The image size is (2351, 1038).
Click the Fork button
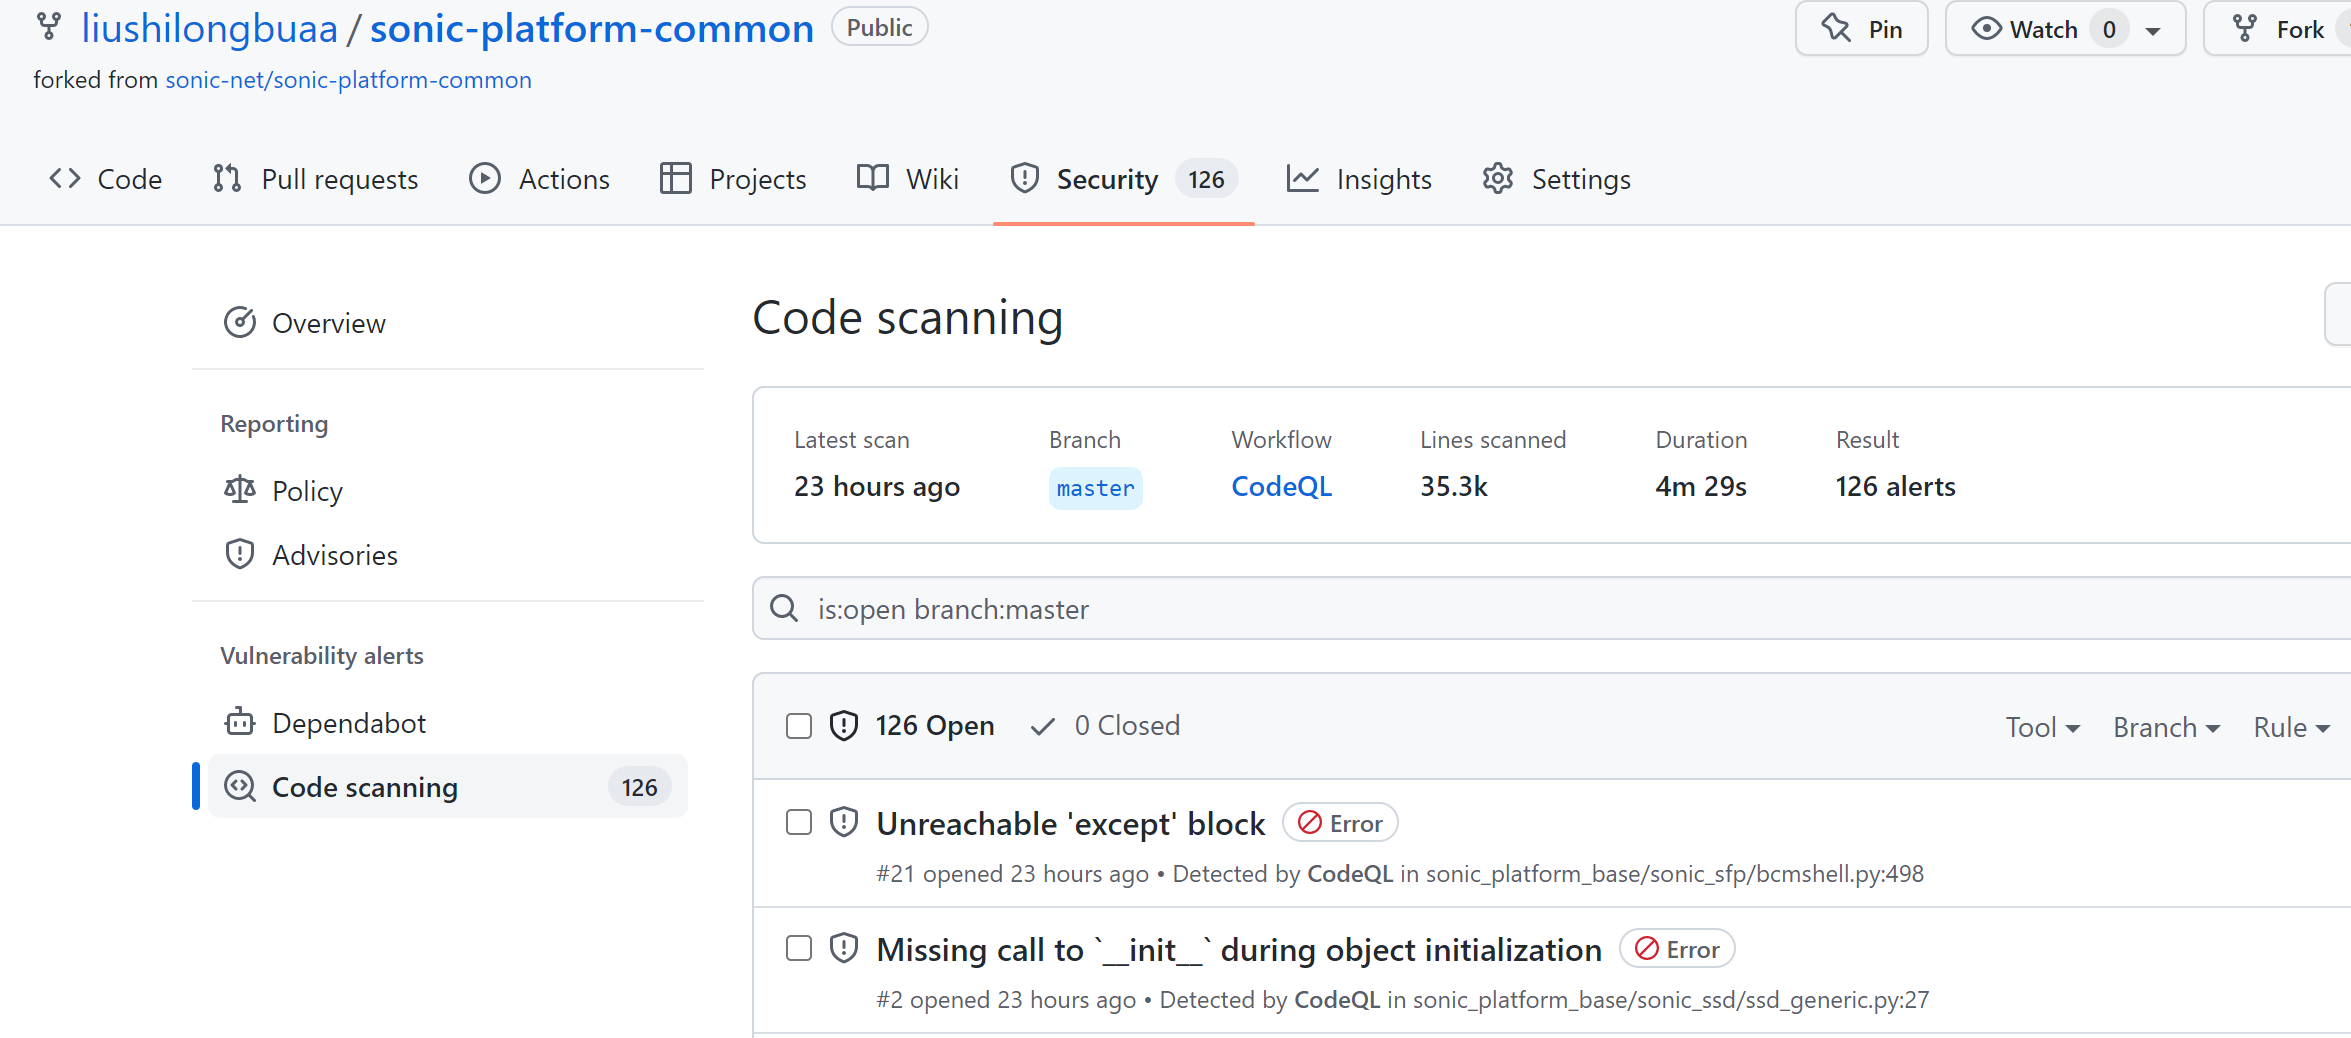pos(2277,29)
